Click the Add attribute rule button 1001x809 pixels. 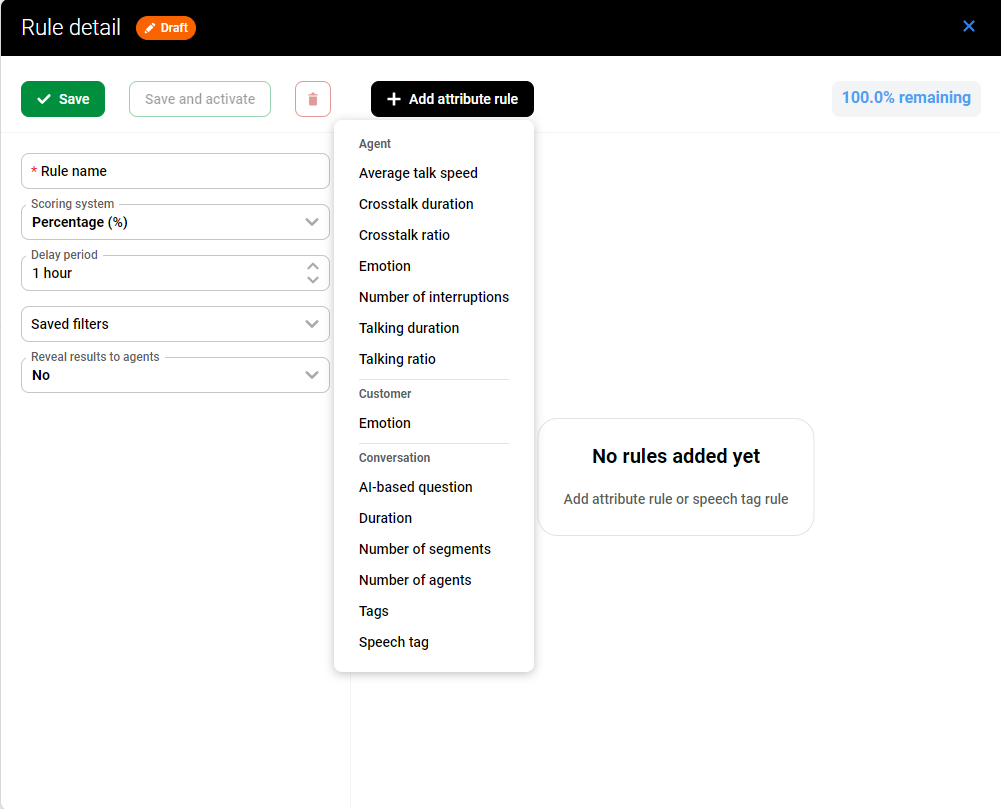[x=452, y=99]
